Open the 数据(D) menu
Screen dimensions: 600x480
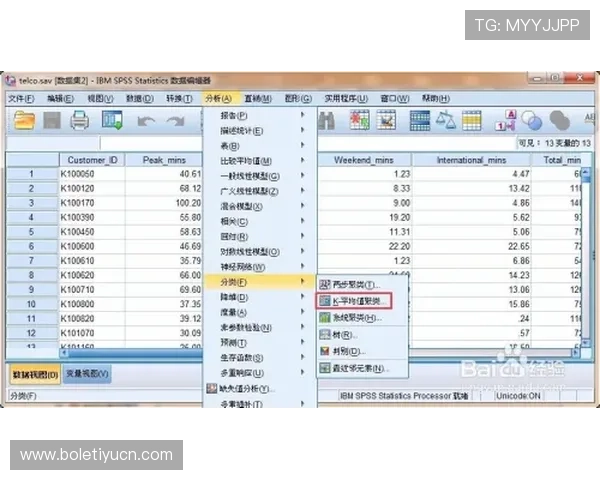140,99
